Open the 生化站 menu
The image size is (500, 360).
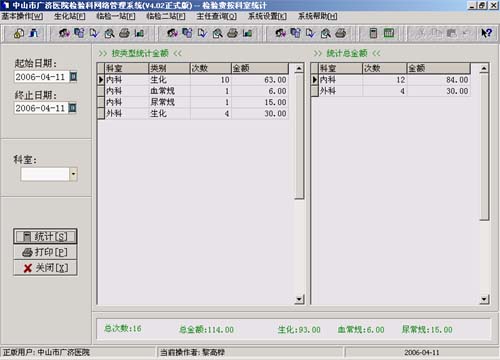tap(70, 16)
